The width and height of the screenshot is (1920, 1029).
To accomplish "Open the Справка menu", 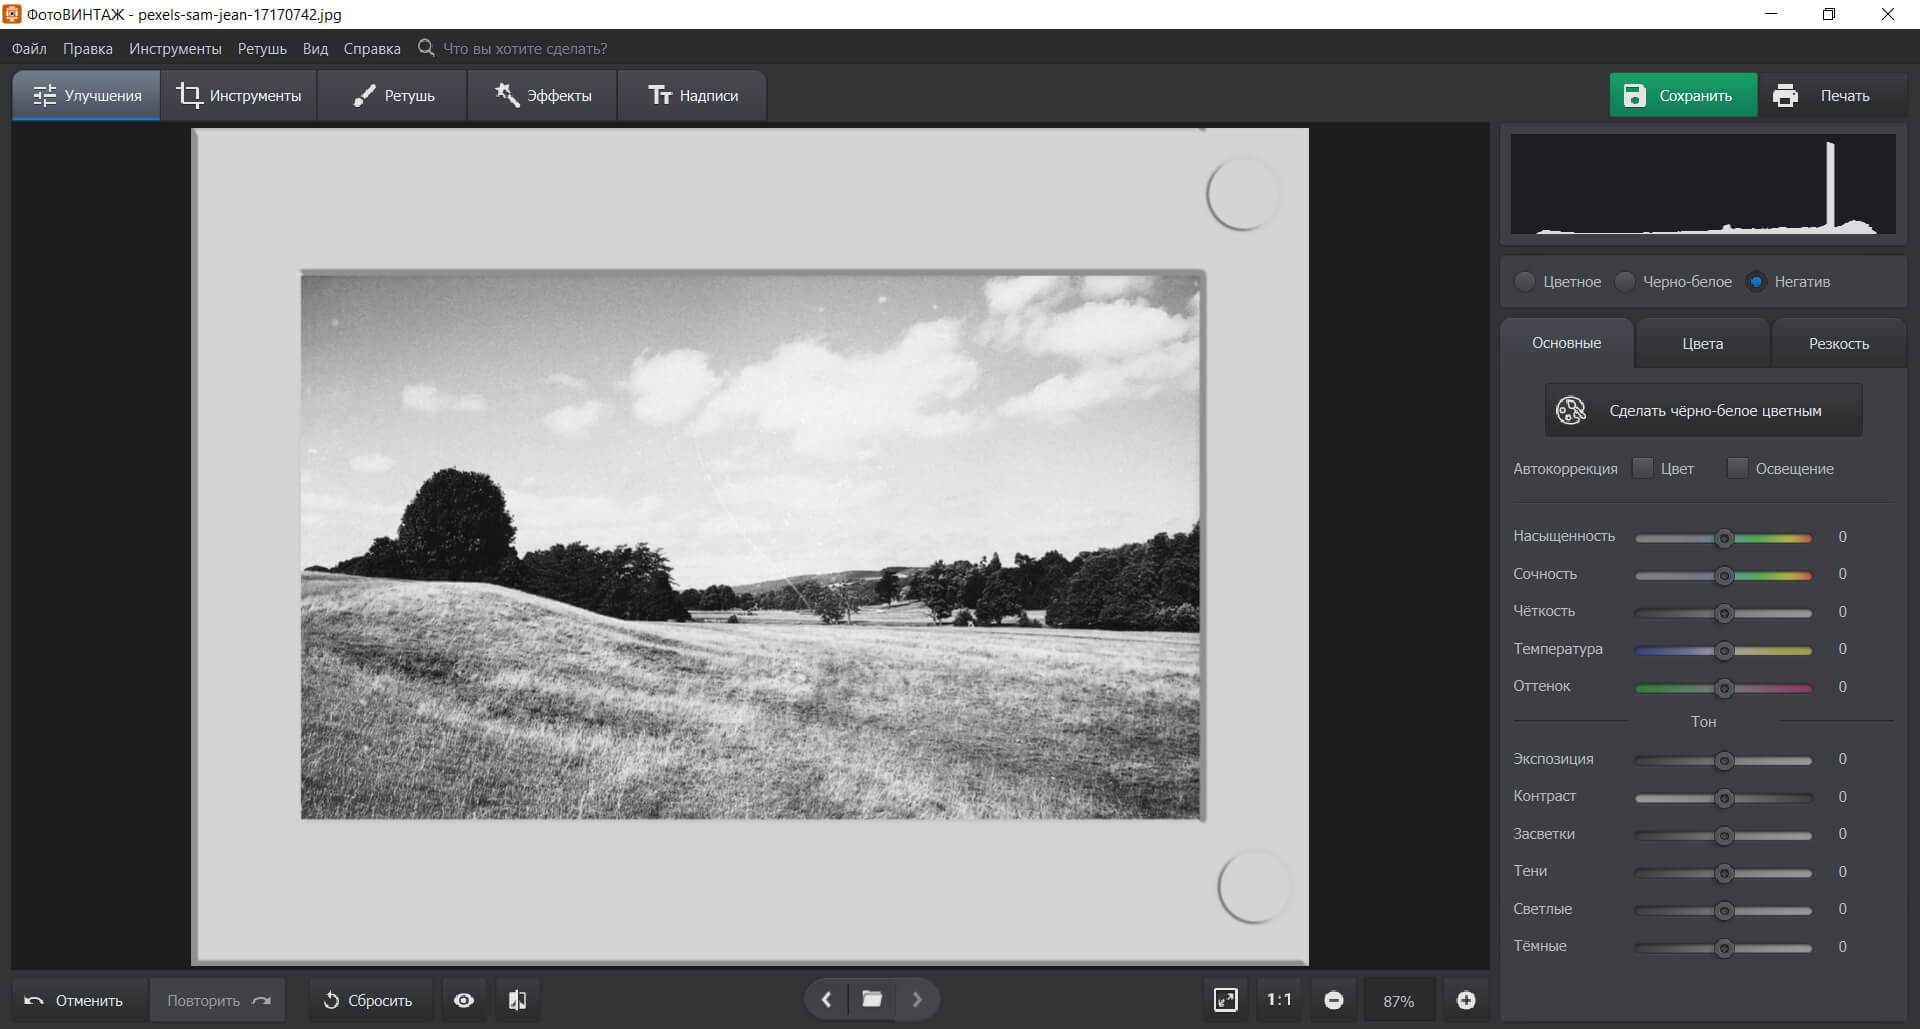I will click(372, 49).
